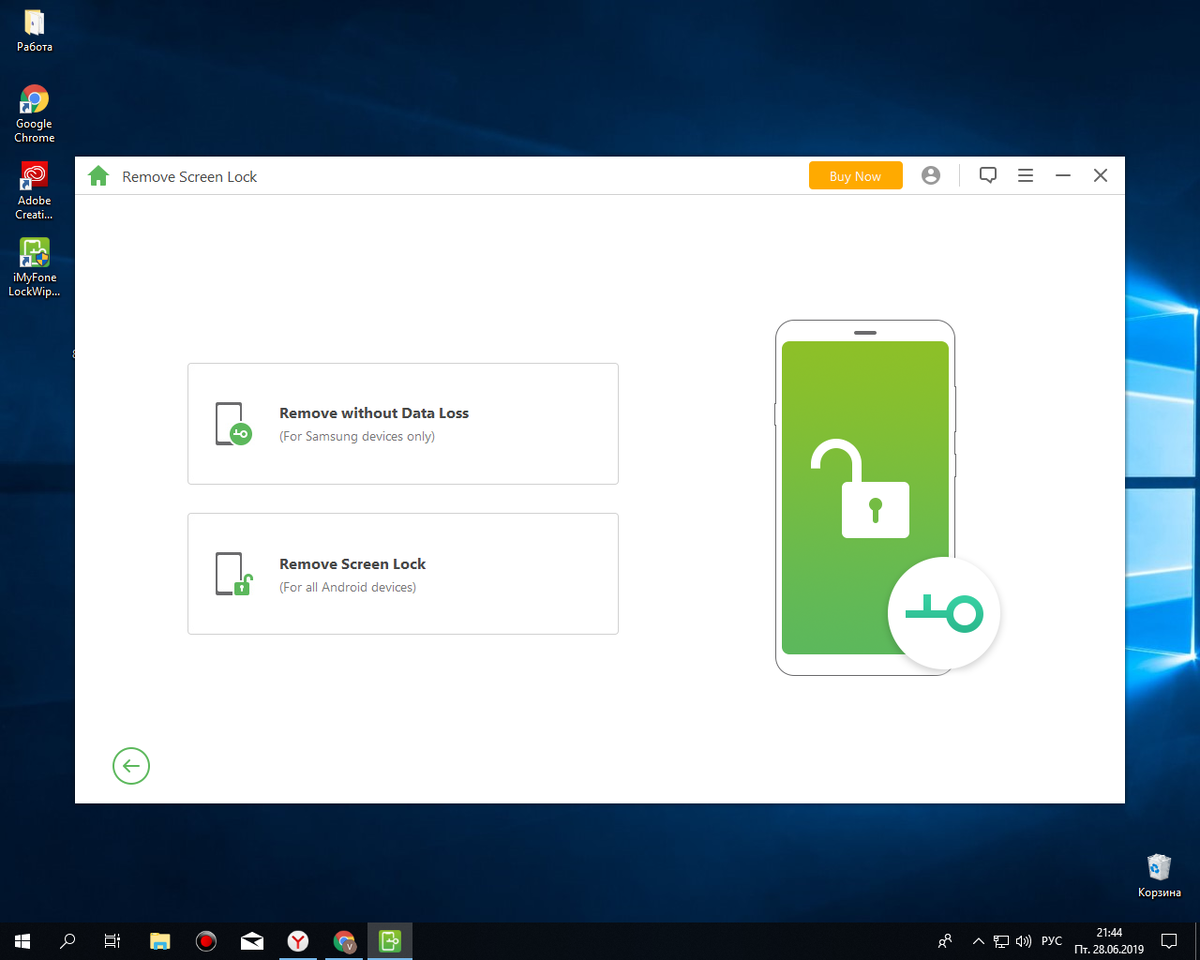
Task: Click the Buy Now button
Action: tap(855, 176)
